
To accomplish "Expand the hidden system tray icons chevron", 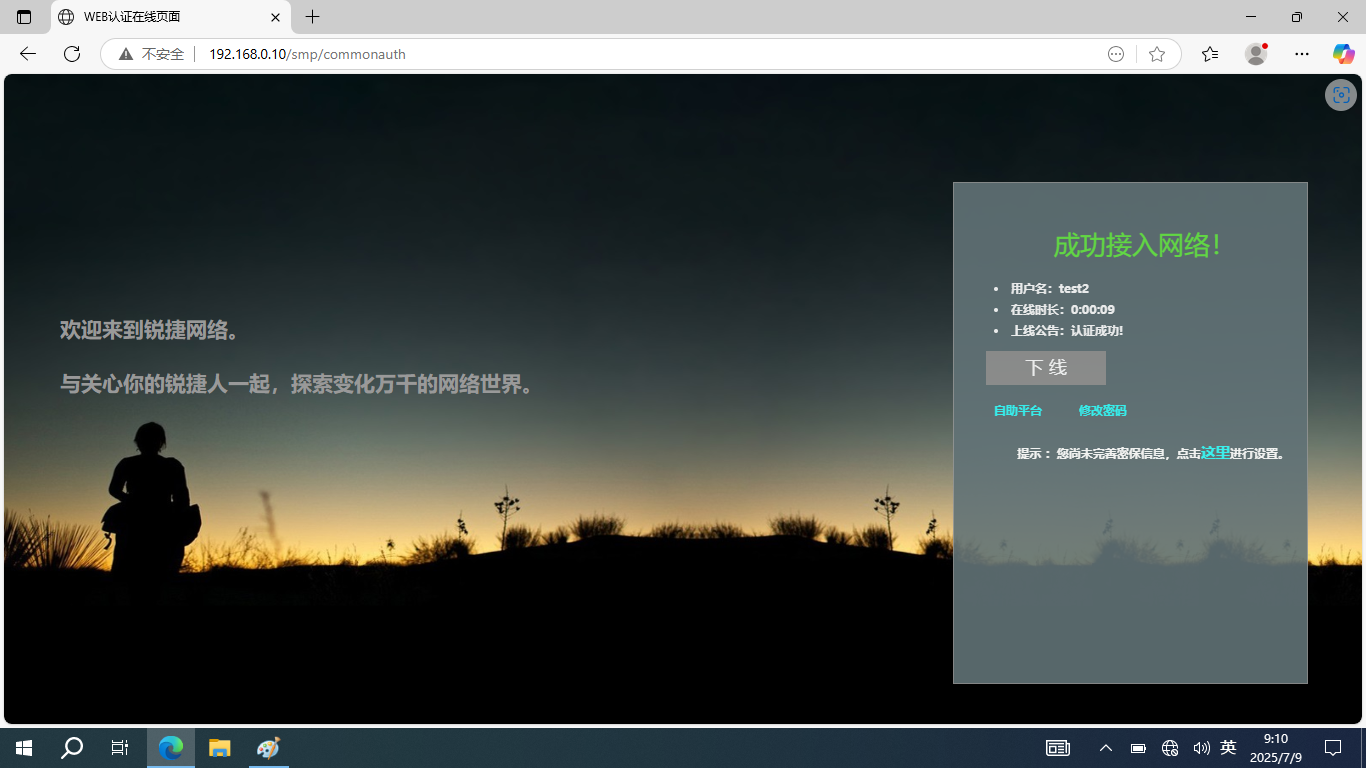I will pos(1106,748).
